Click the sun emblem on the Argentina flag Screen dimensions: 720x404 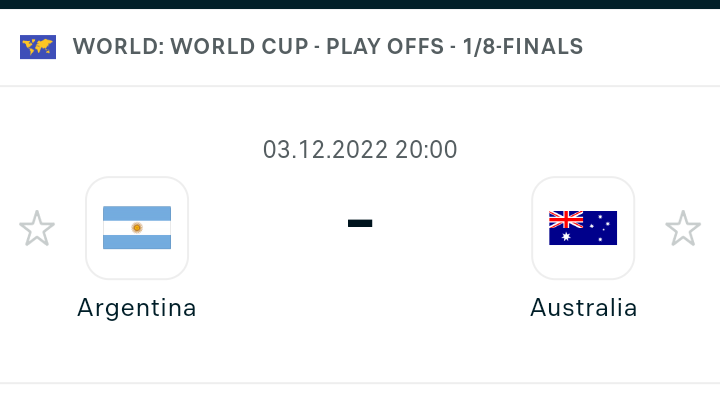point(137,228)
